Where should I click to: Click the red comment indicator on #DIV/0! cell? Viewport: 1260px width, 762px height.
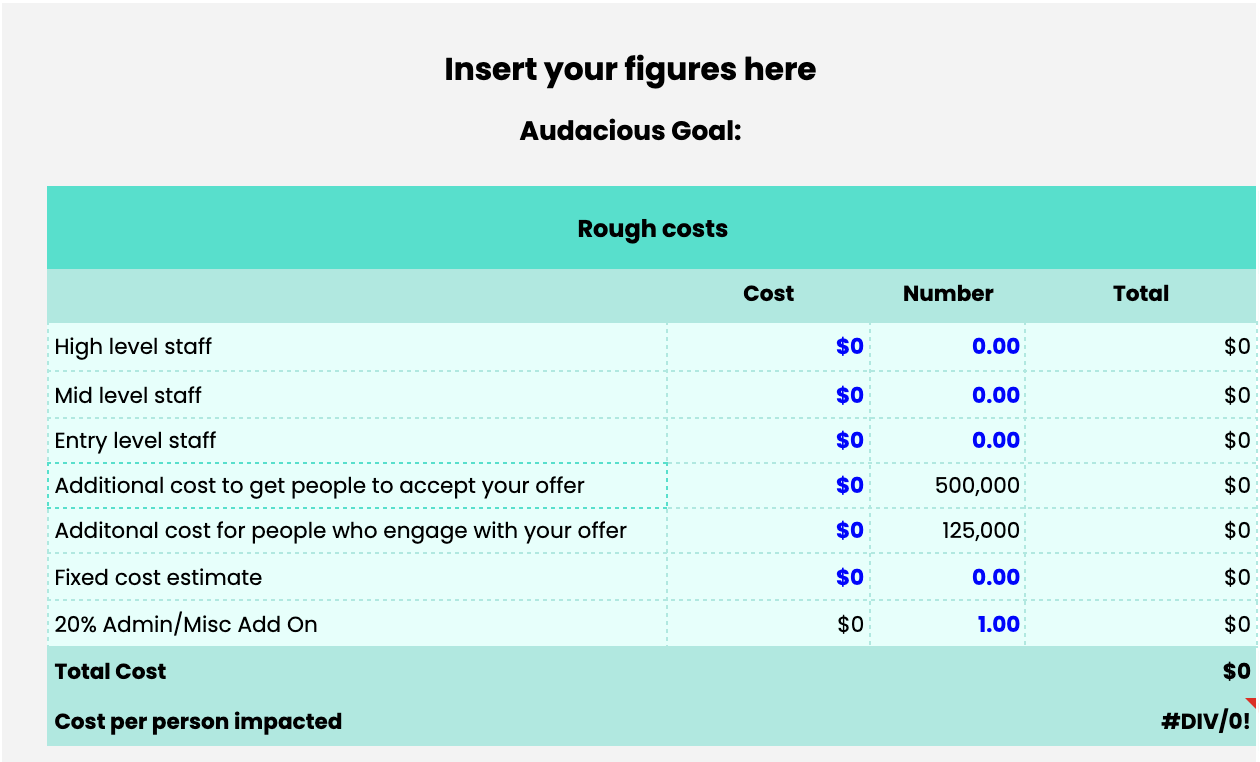coord(1250,702)
